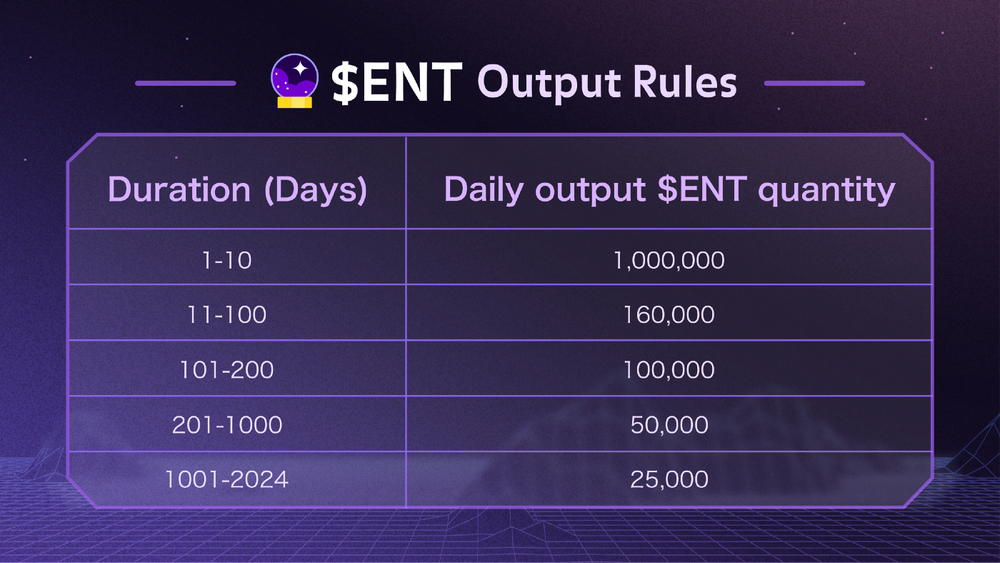
Task: Click the 100,000 output value
Action: (x=669, y=370)
